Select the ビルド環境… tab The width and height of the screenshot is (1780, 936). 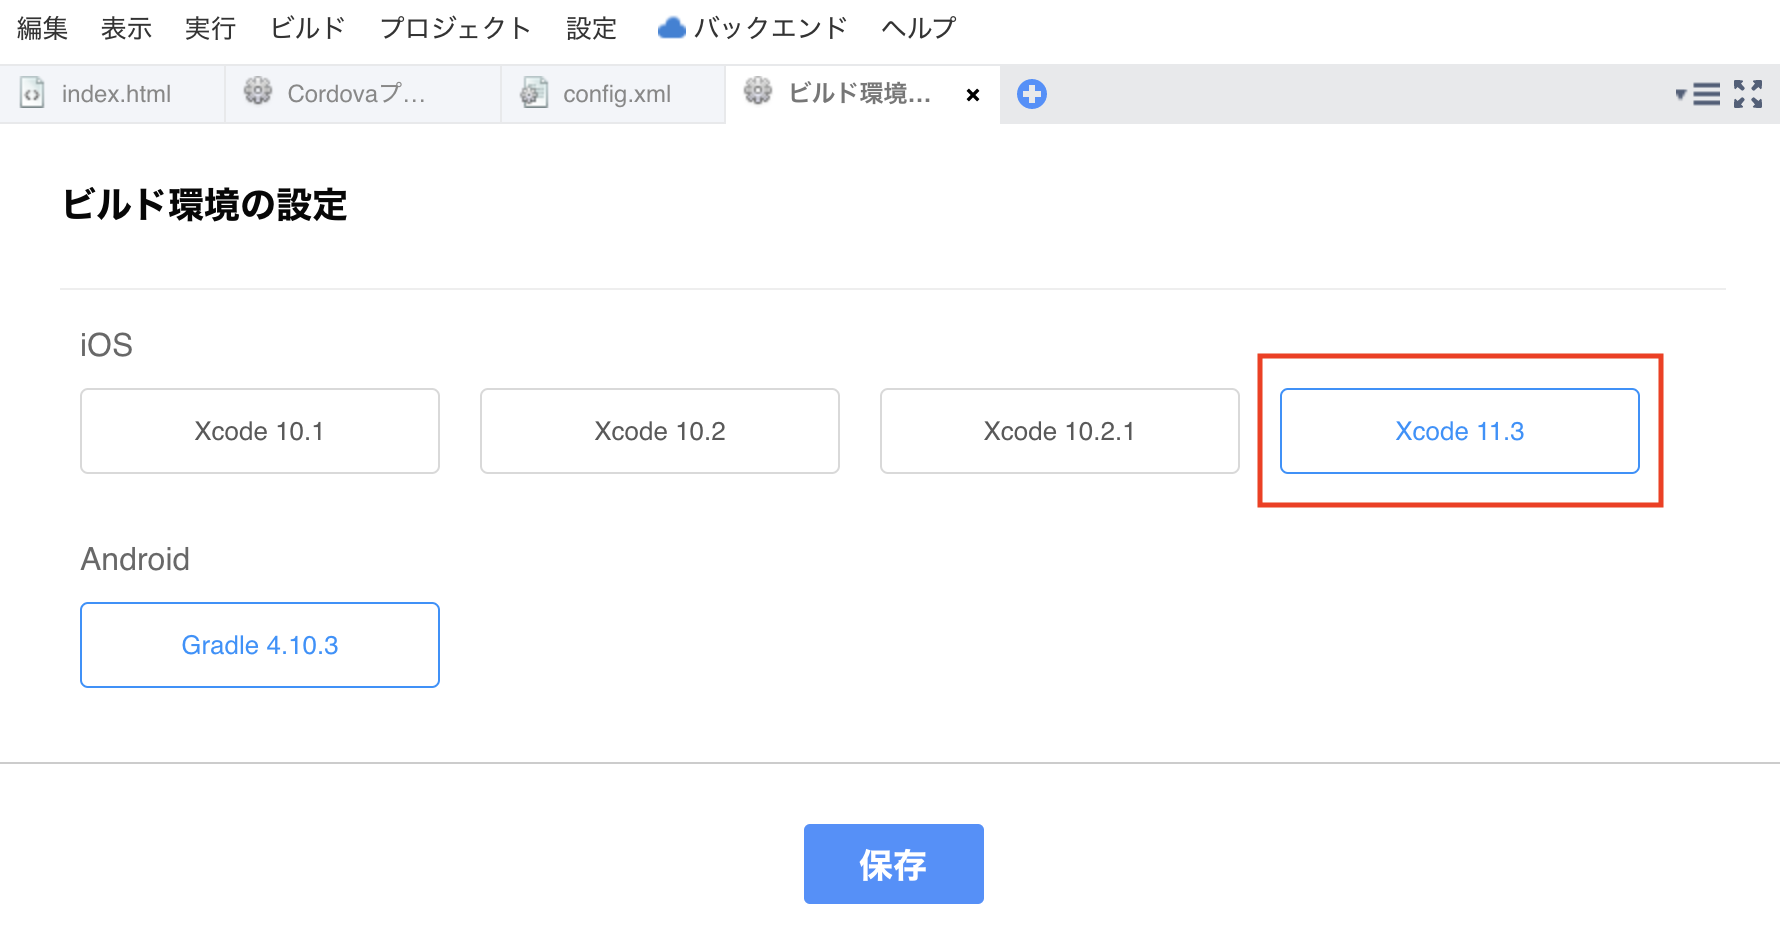coord(862,94)
